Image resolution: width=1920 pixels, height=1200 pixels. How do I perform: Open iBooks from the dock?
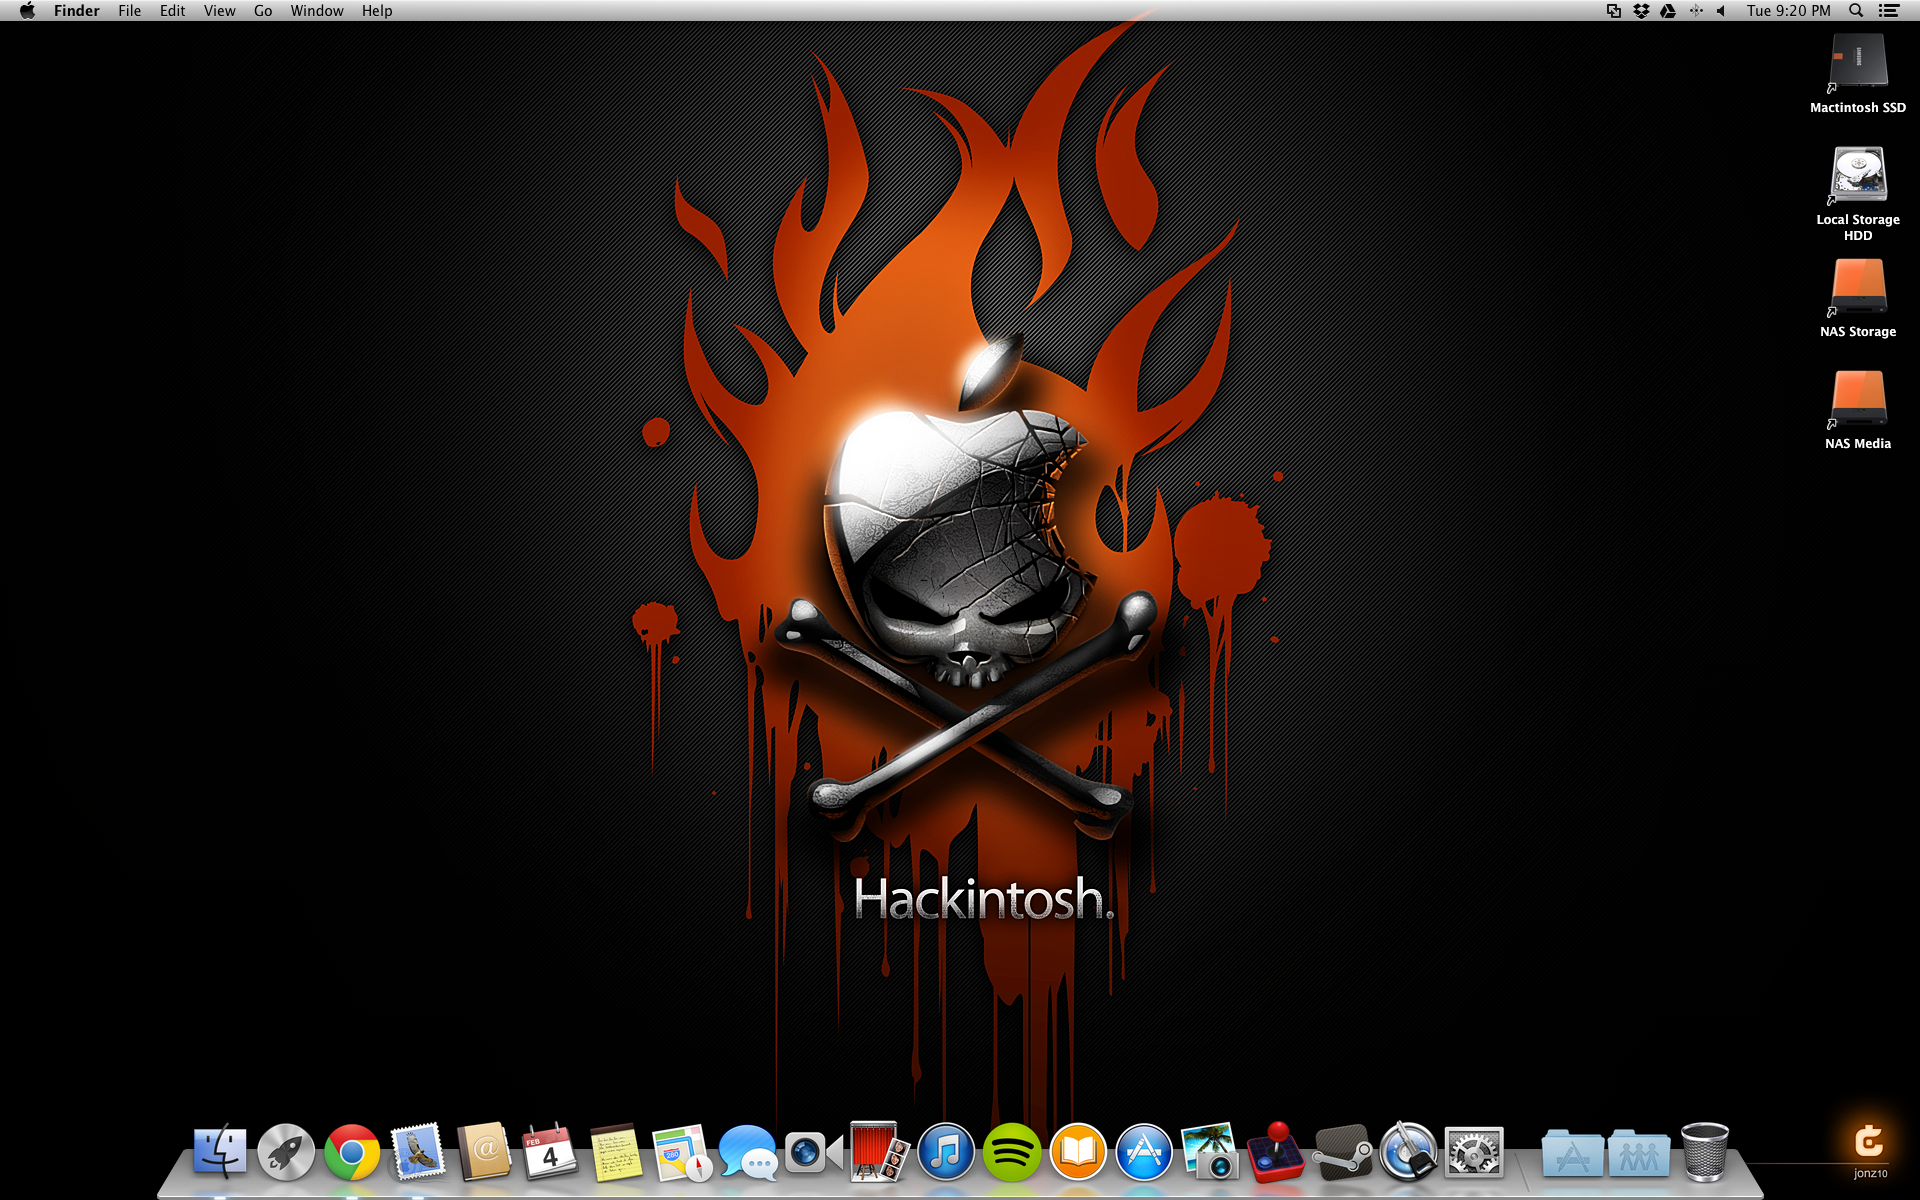click(x=1078, y=1153)
